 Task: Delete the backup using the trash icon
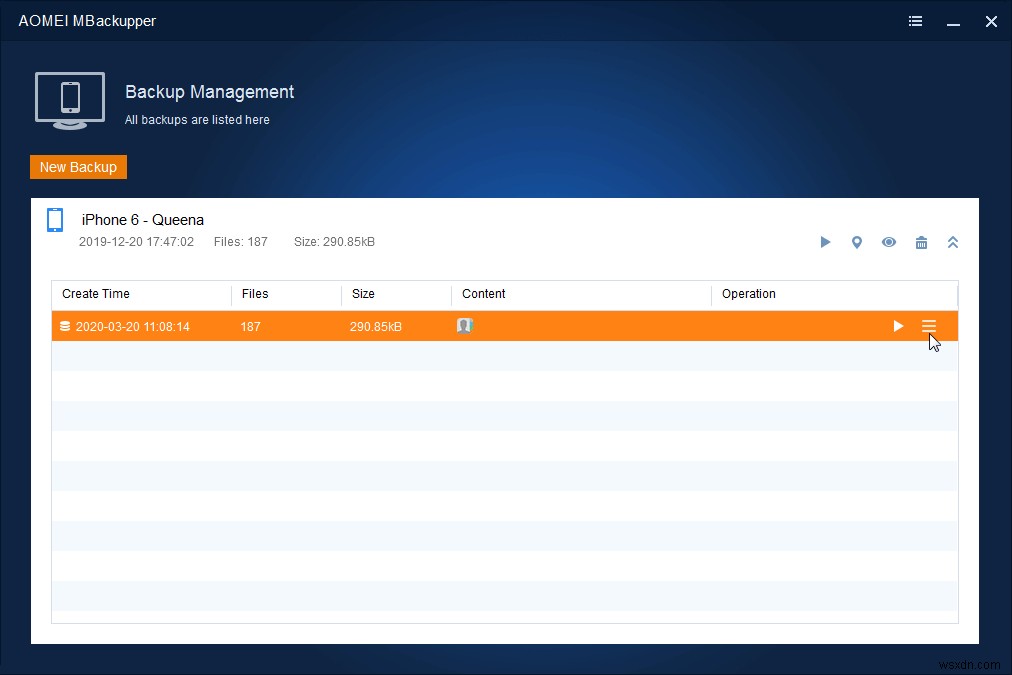[921, 242]
